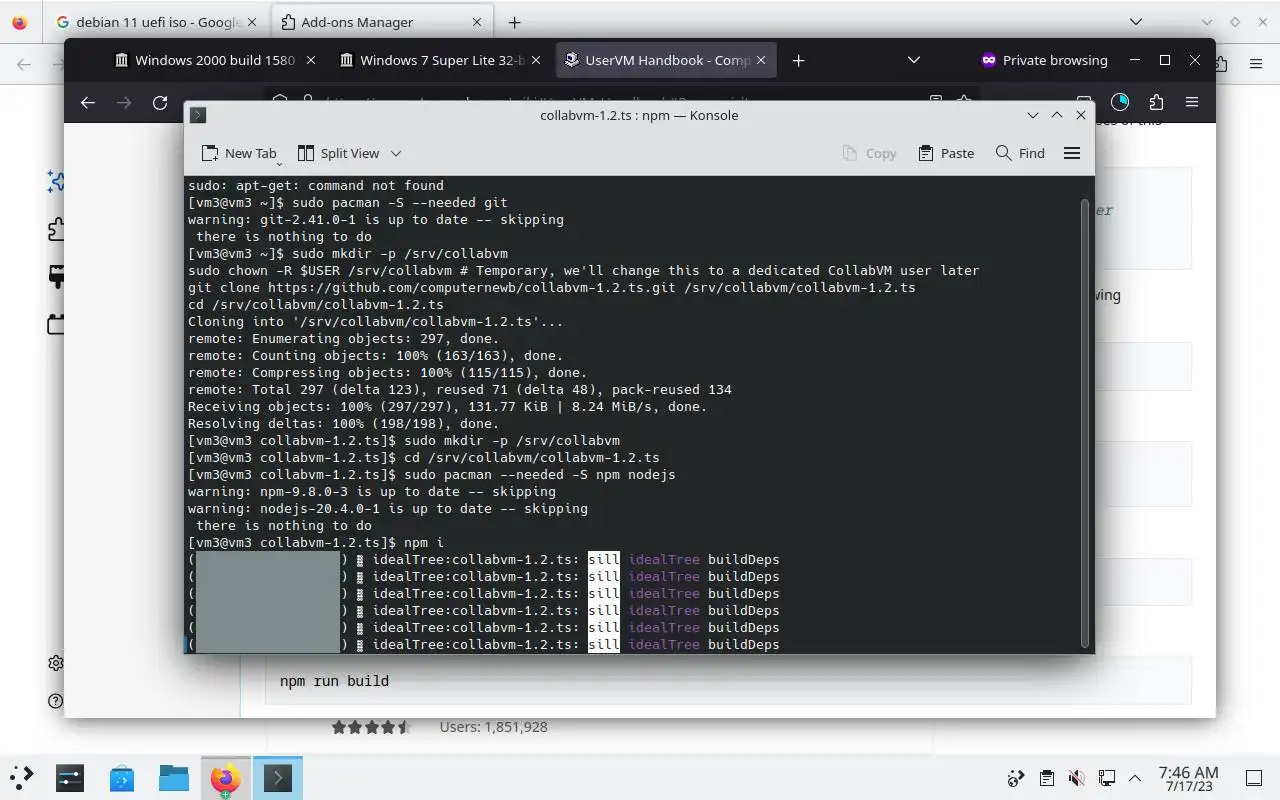Open Find in Konsole toolbar
This screenshot has height=800, width=1280.
pos(1020,153)
